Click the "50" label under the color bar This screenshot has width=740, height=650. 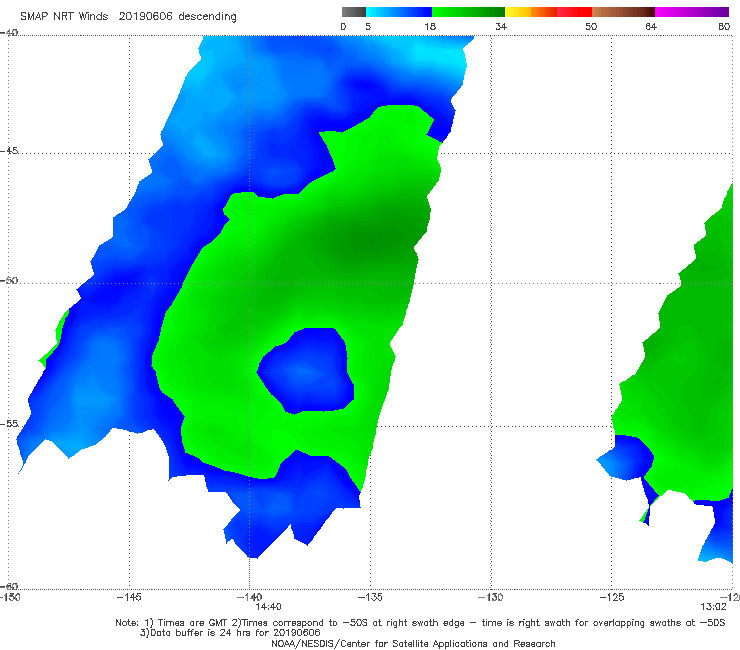point(591,27)
